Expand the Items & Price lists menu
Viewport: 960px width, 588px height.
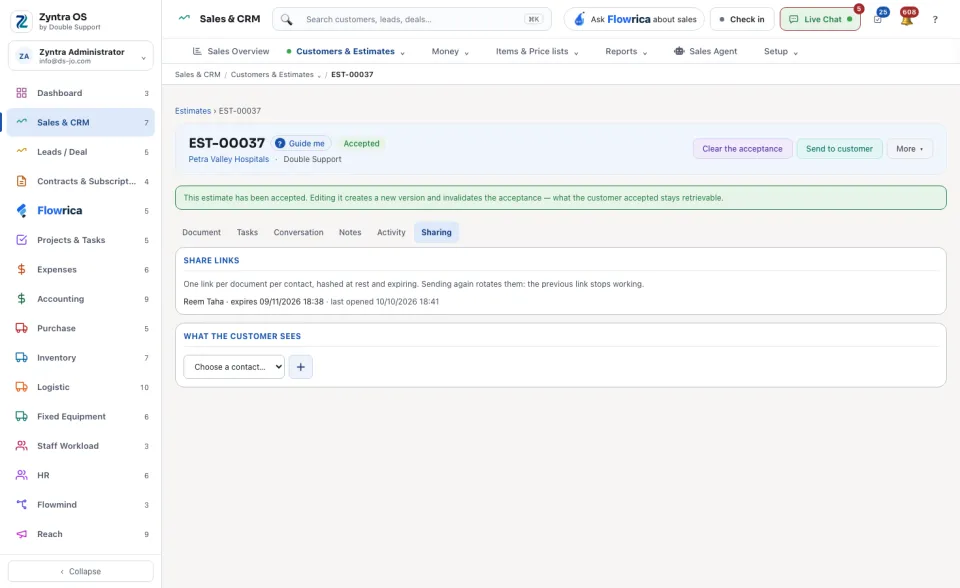pyautogui.click(x=537, y=51)
